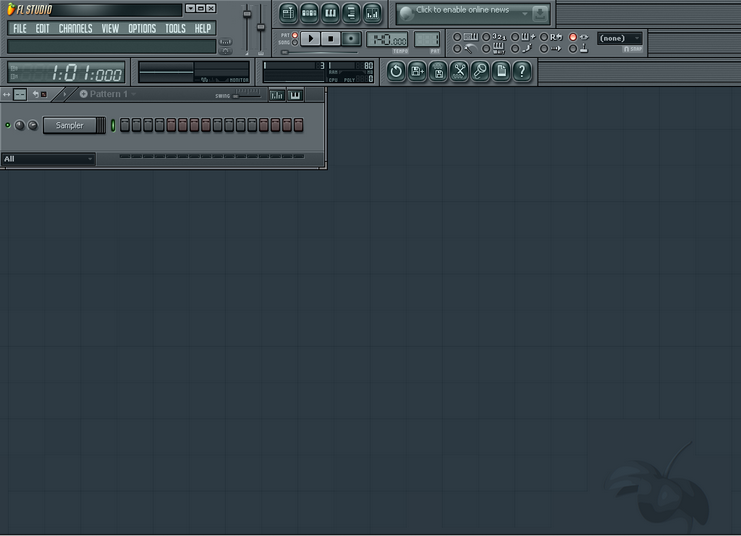
Task: Open keyboard editor icon in Step Sequencer
Action: pos(295,95)
